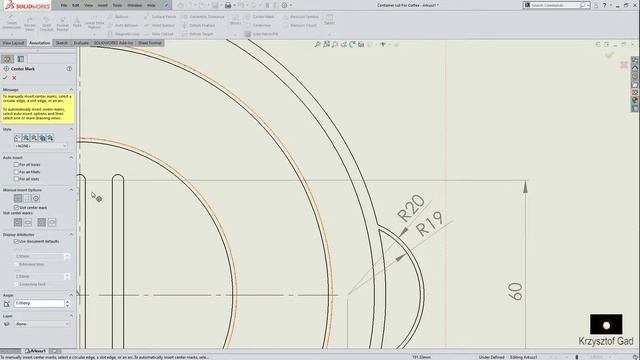This screenshot has width=640, height=360.
Task: Run the Spell Checker tool
Action: point(46,24)
